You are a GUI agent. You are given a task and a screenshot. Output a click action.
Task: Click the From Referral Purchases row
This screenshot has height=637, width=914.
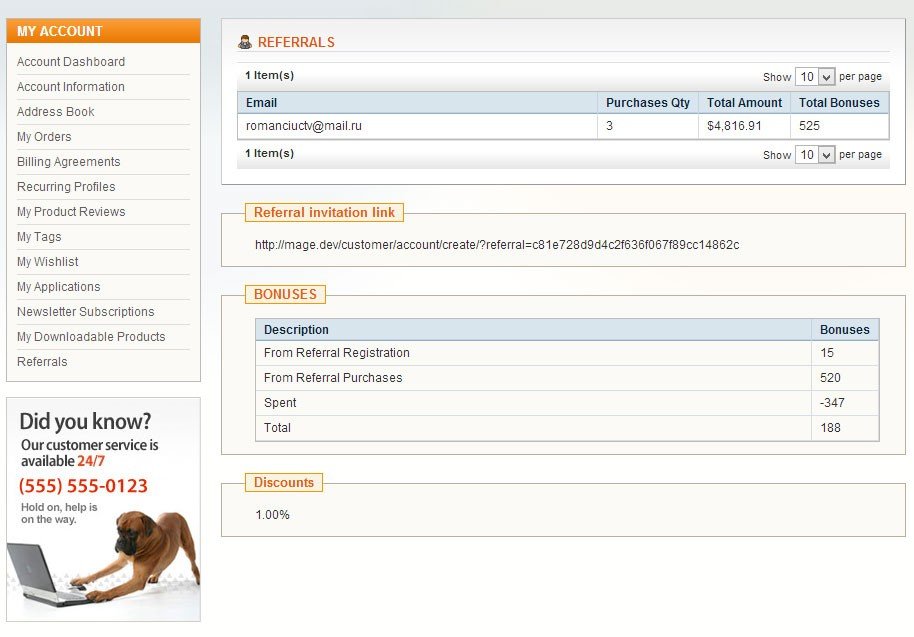click(567, 378)
